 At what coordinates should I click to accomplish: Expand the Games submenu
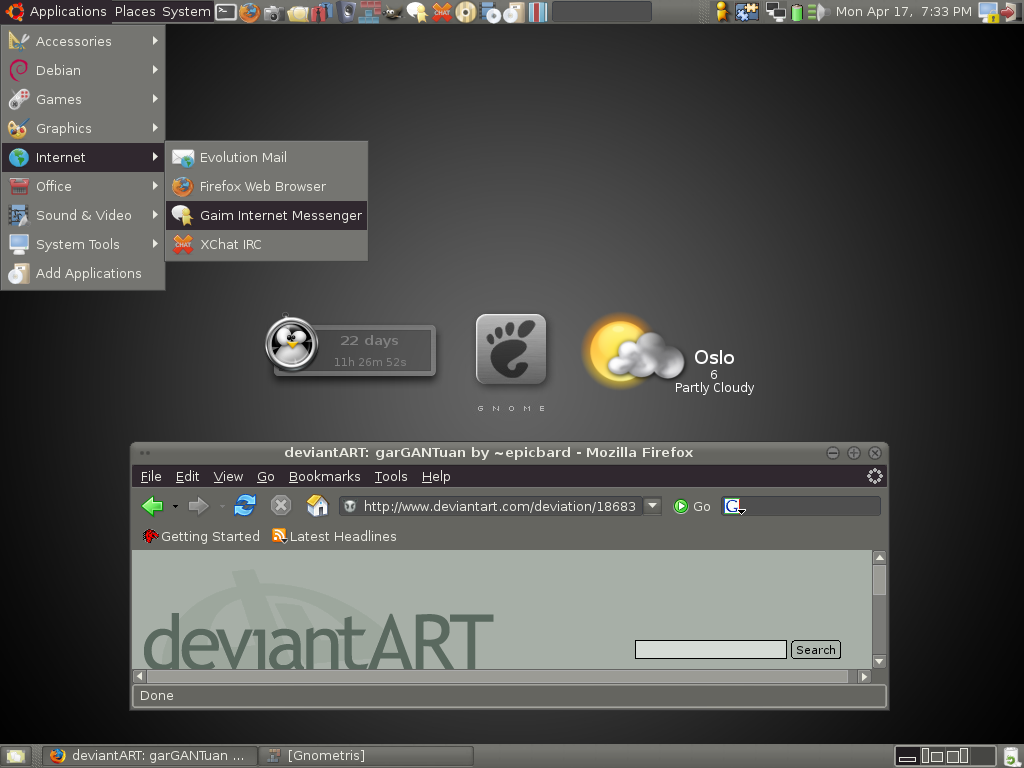(x=83, y=99)
